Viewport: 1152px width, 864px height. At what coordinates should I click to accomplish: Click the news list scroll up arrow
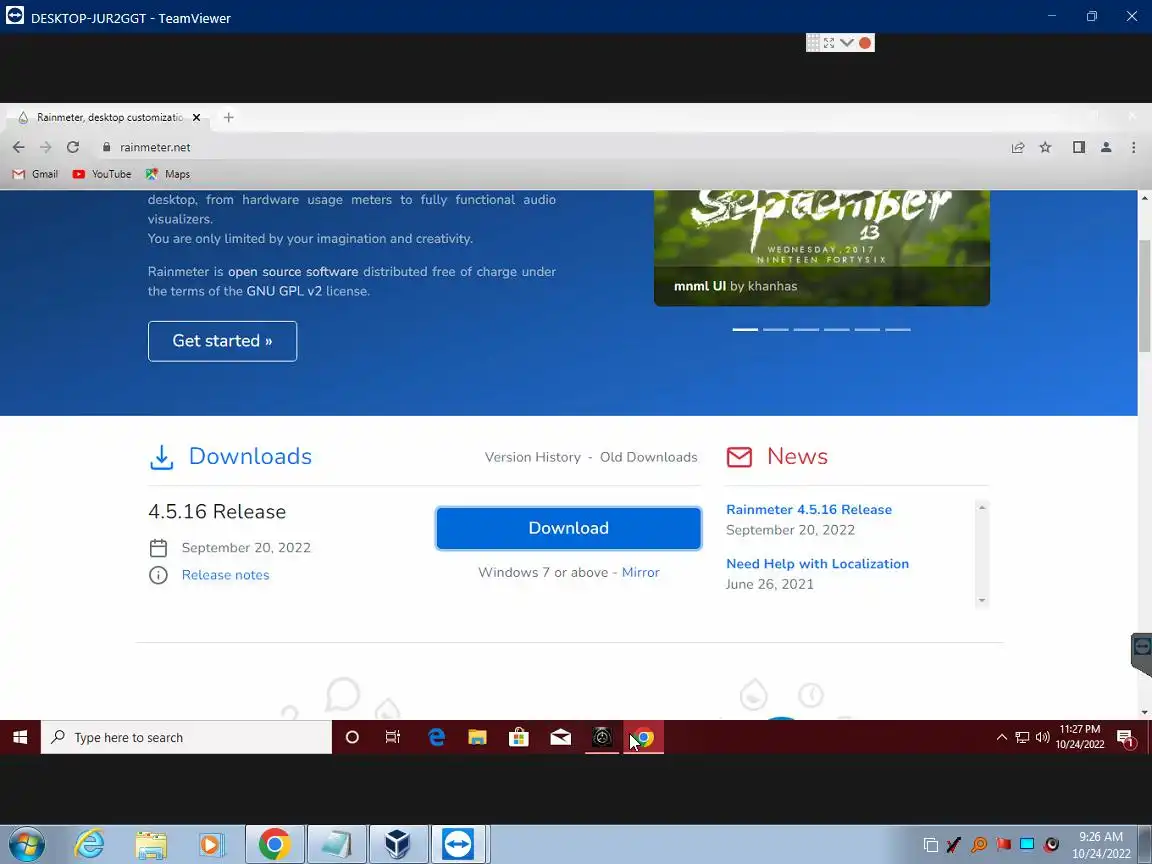pyautogui.click(x=982, y=508)
